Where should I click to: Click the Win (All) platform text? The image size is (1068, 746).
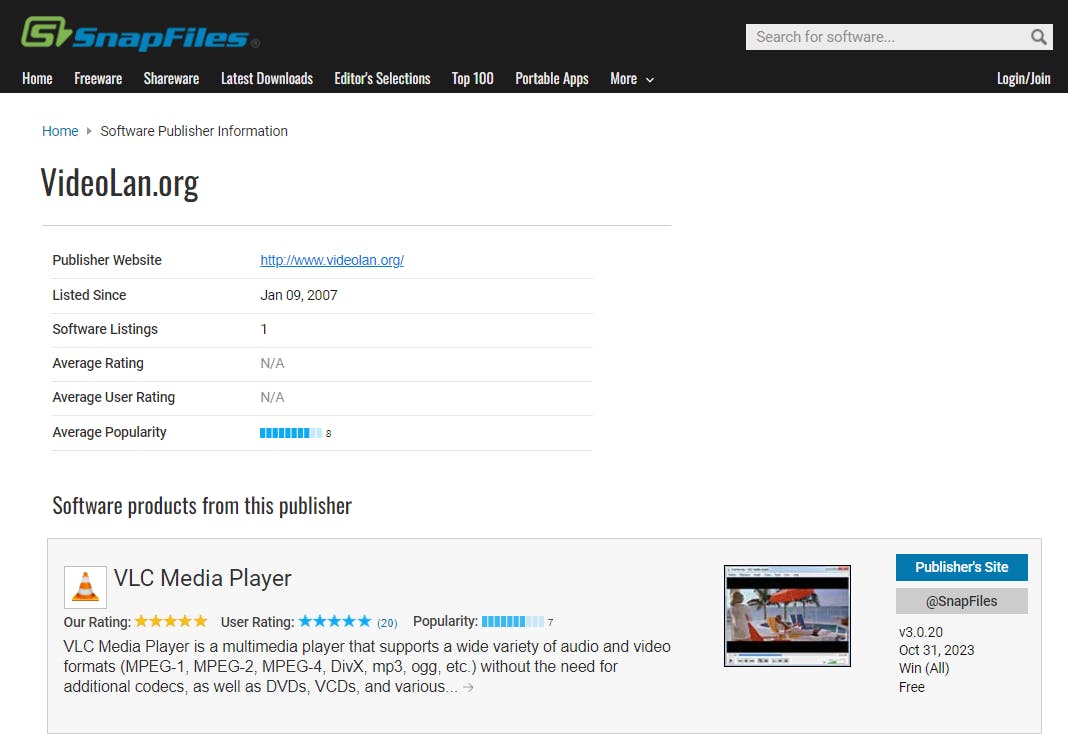(x=924, y=668)
